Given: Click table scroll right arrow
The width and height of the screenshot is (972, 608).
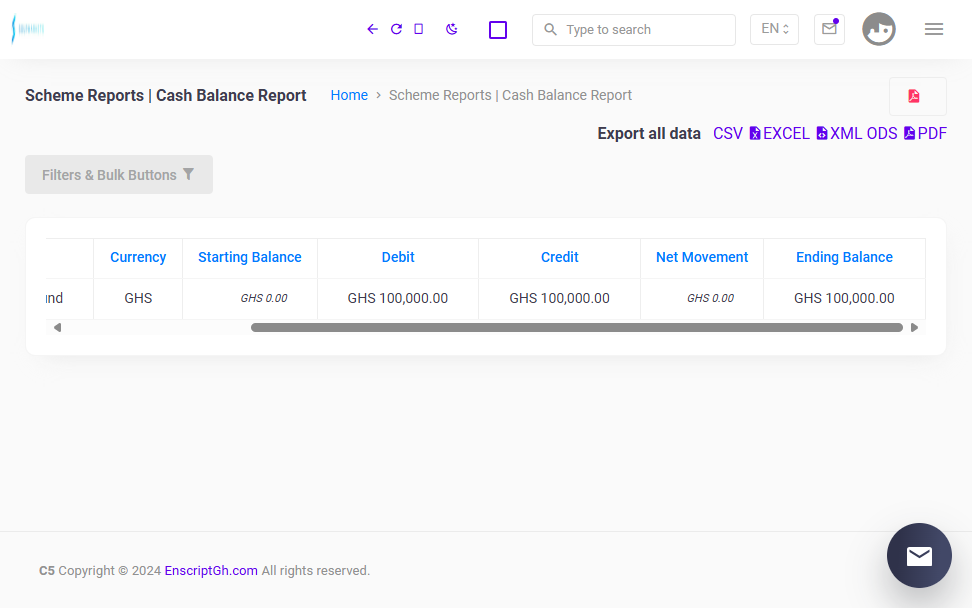Looking at the screenshot, I should click(x=914, y=327).
